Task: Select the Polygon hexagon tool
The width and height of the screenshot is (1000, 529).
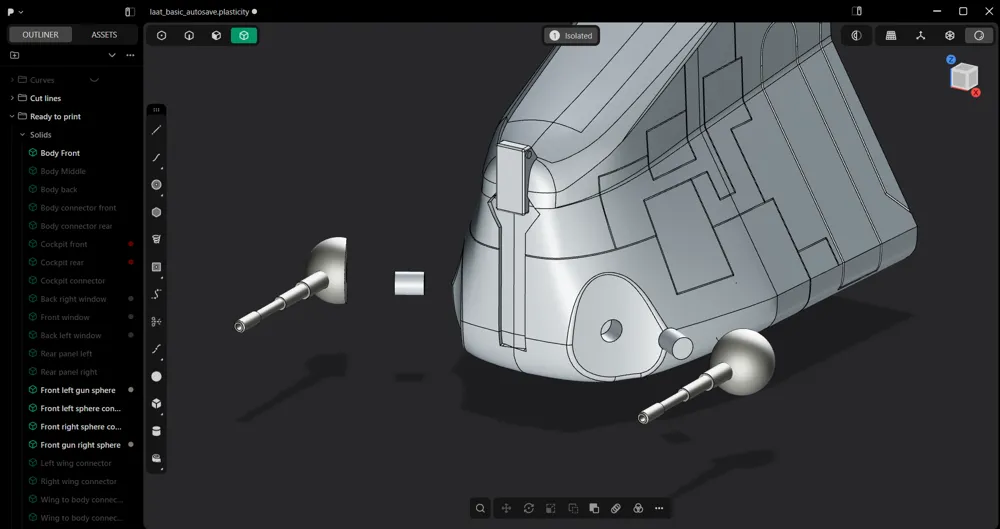Action: (x=156, y=212)
